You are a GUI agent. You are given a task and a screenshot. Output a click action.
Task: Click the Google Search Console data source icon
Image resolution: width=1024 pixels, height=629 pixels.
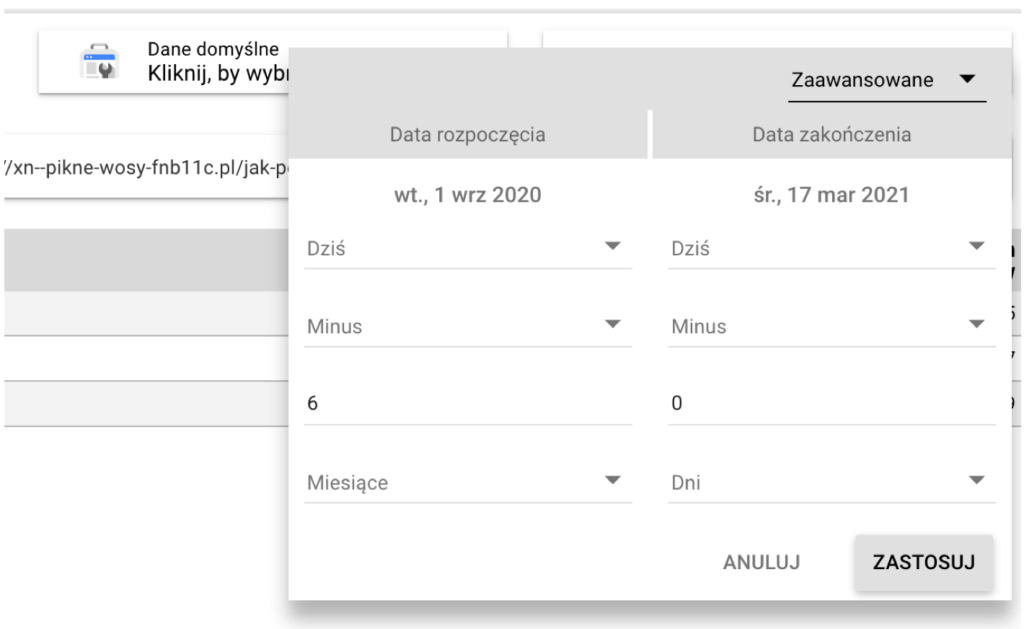tap(99, 62)
